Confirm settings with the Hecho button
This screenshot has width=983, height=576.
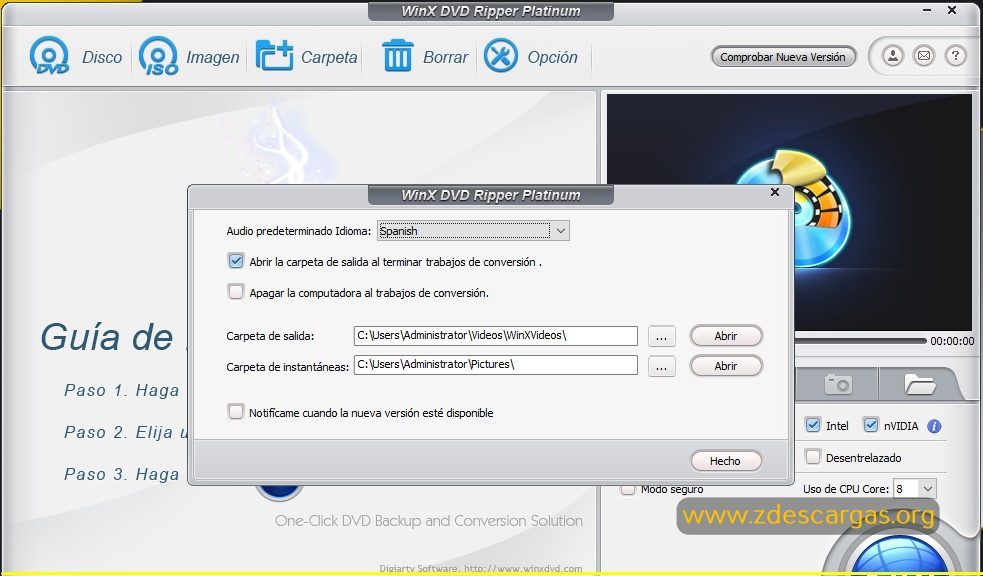click(x=726, y=461)
